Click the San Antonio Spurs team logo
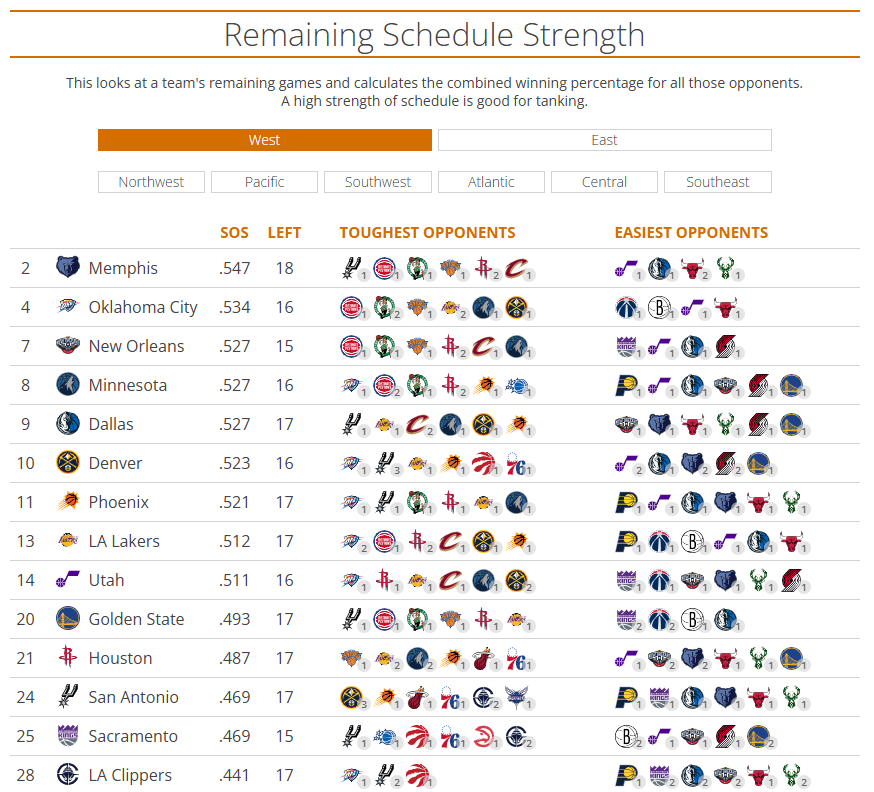Viewport: 874px width, 792px height. point(68,697)
